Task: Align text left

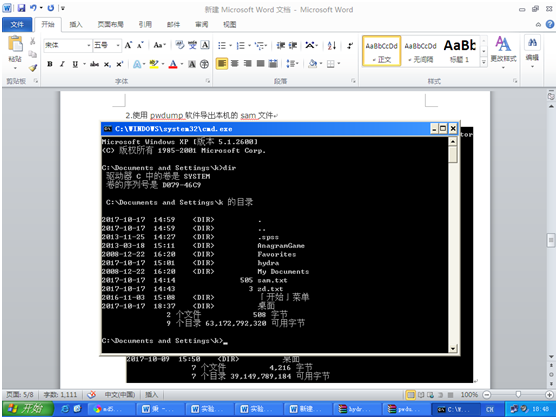Action: point(221,64)
